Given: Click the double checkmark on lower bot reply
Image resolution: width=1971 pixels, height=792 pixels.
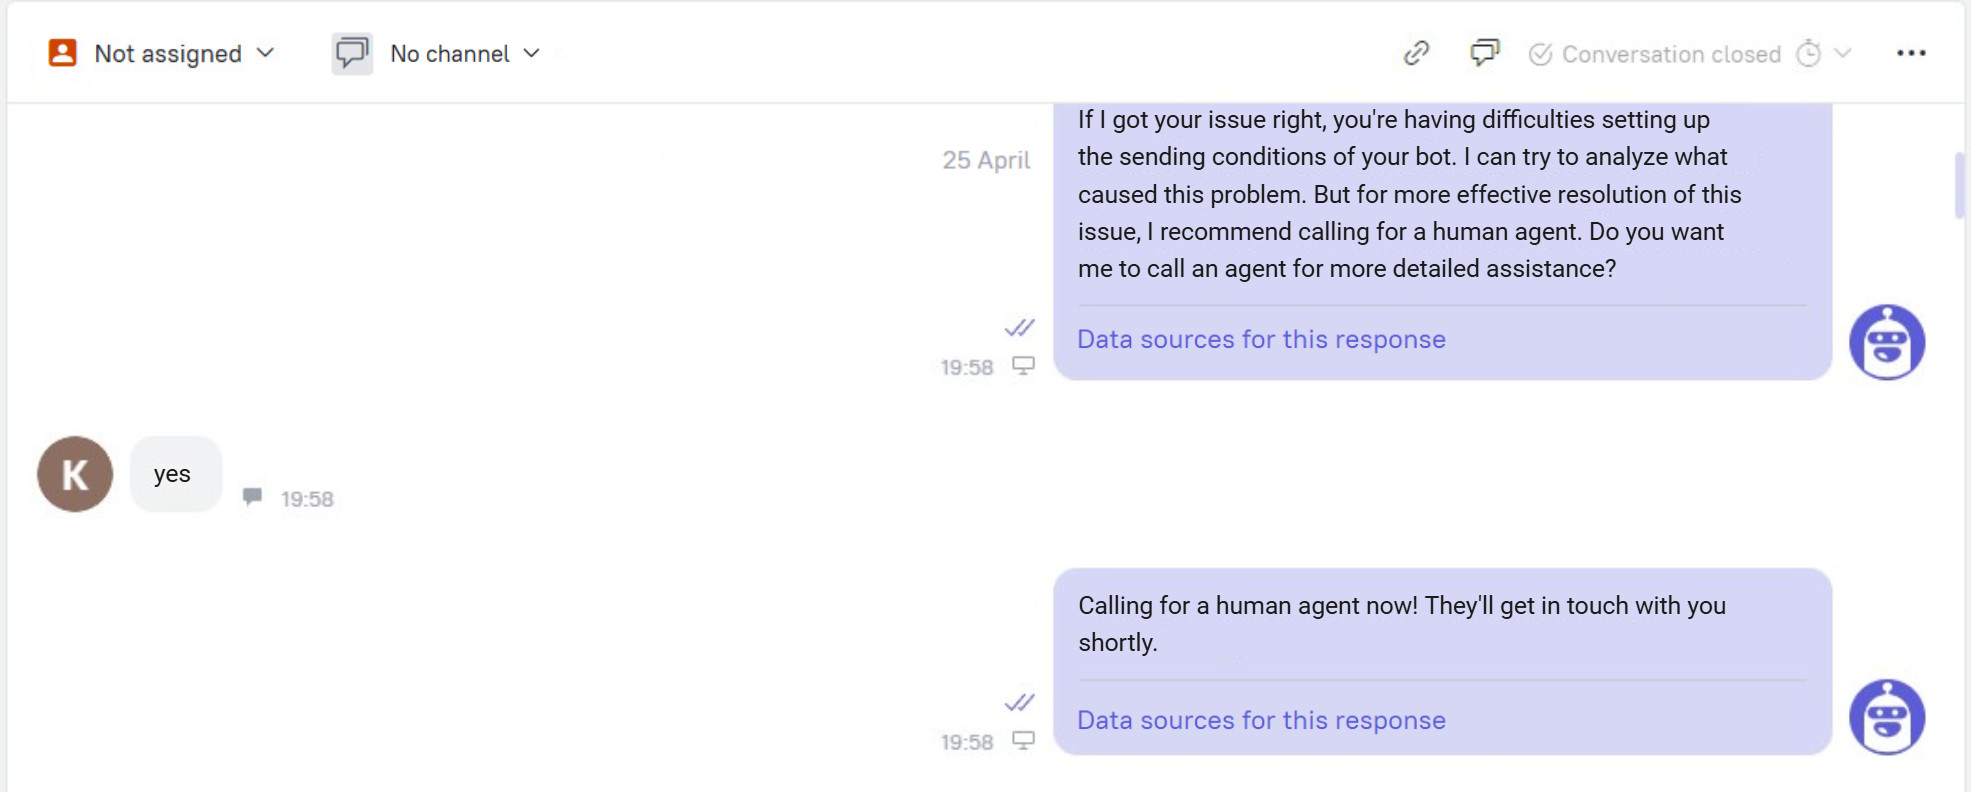Looking at the screenshot, I should click(1021, 703).
